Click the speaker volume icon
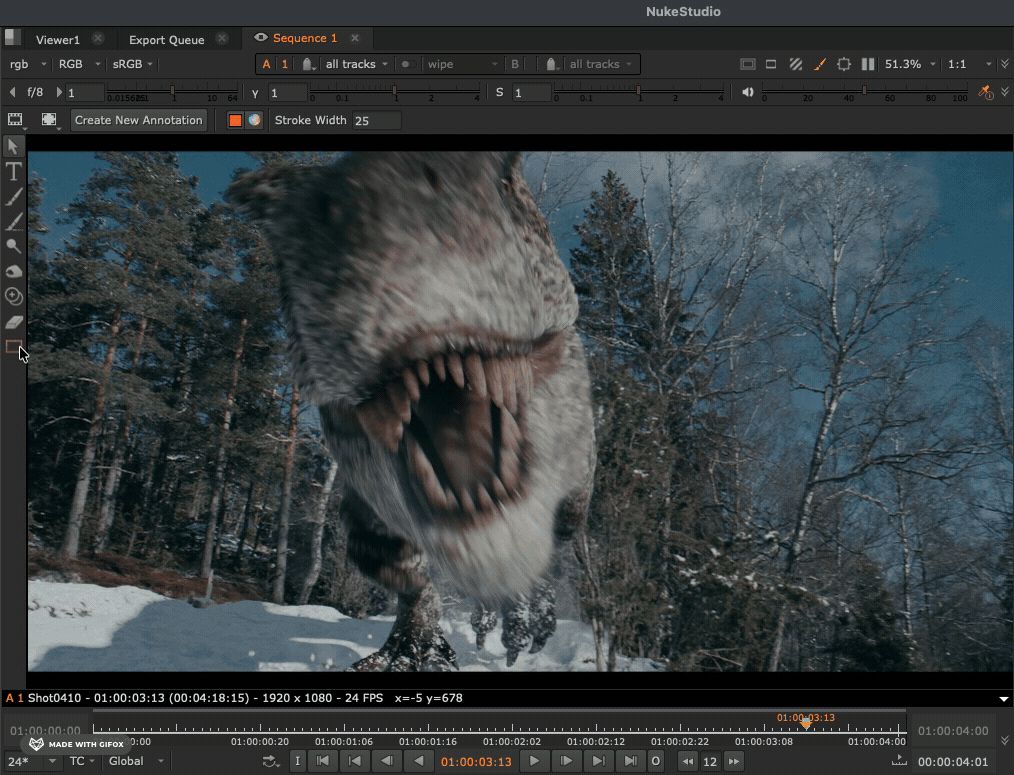The height and width of the screenshot is (775, 1014). coord(747,92)
